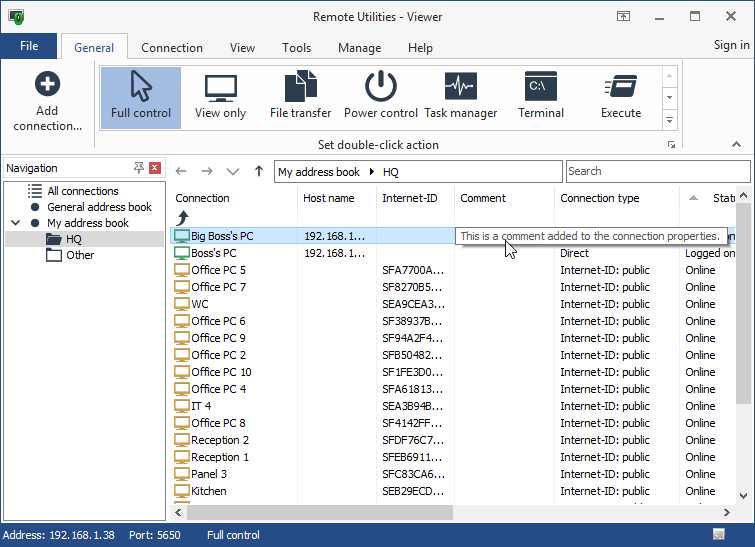Go forward with the right arrow
Viewport: 755px width, 547px height.
coord(207,171)
